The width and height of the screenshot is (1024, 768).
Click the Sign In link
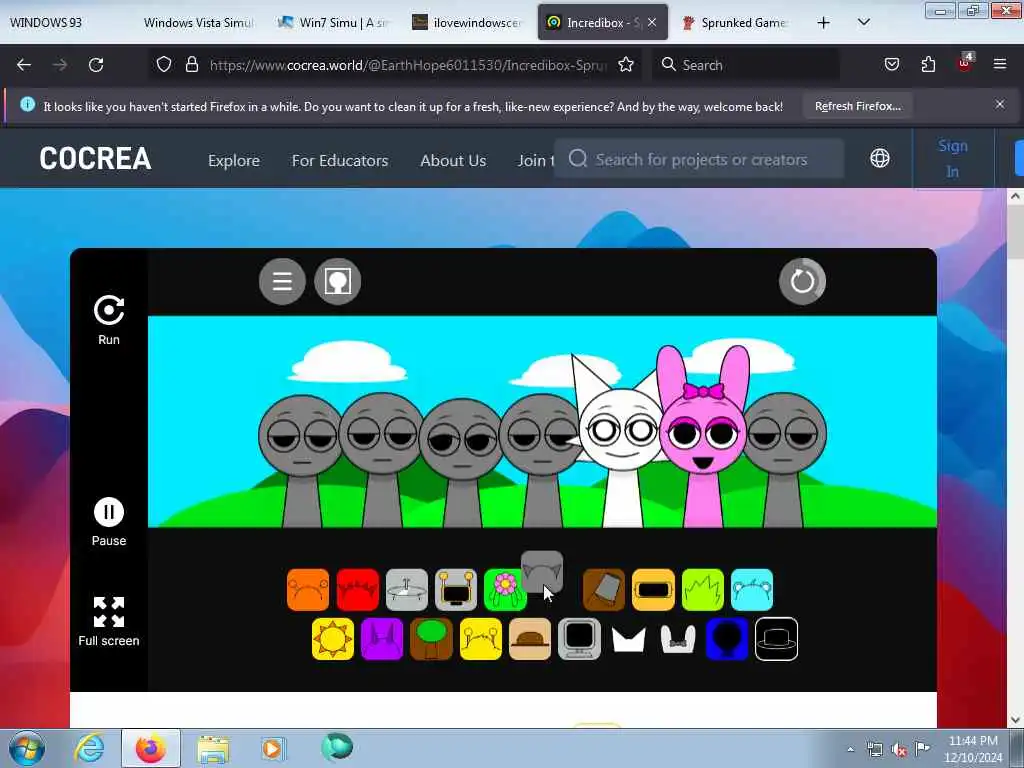pos(953,159)
